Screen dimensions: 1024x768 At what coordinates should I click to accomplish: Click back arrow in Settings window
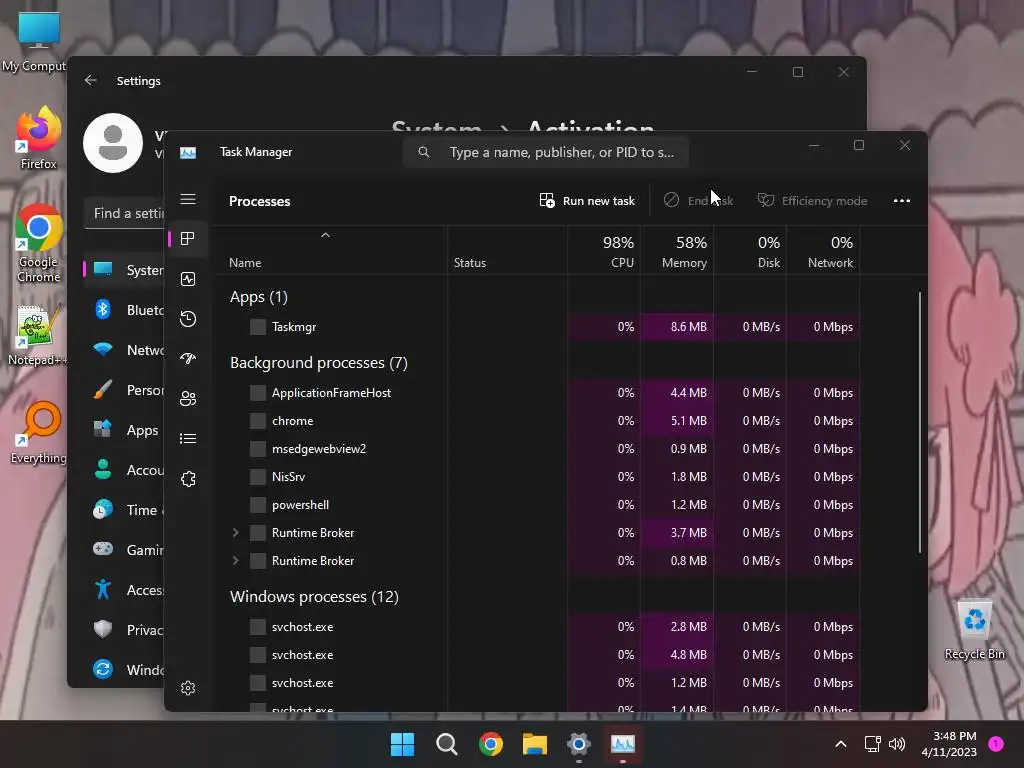click(x=91, y=80)
